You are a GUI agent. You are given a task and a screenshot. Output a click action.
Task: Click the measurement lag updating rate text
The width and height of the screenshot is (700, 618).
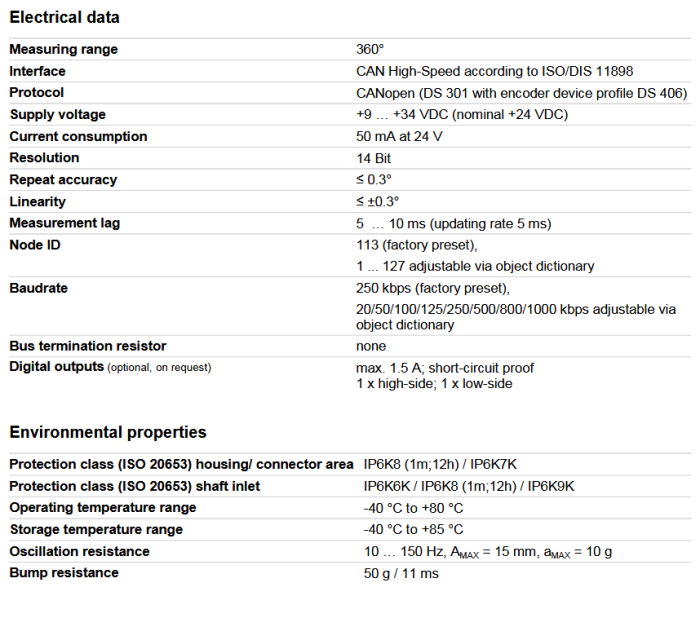point(453,223)
